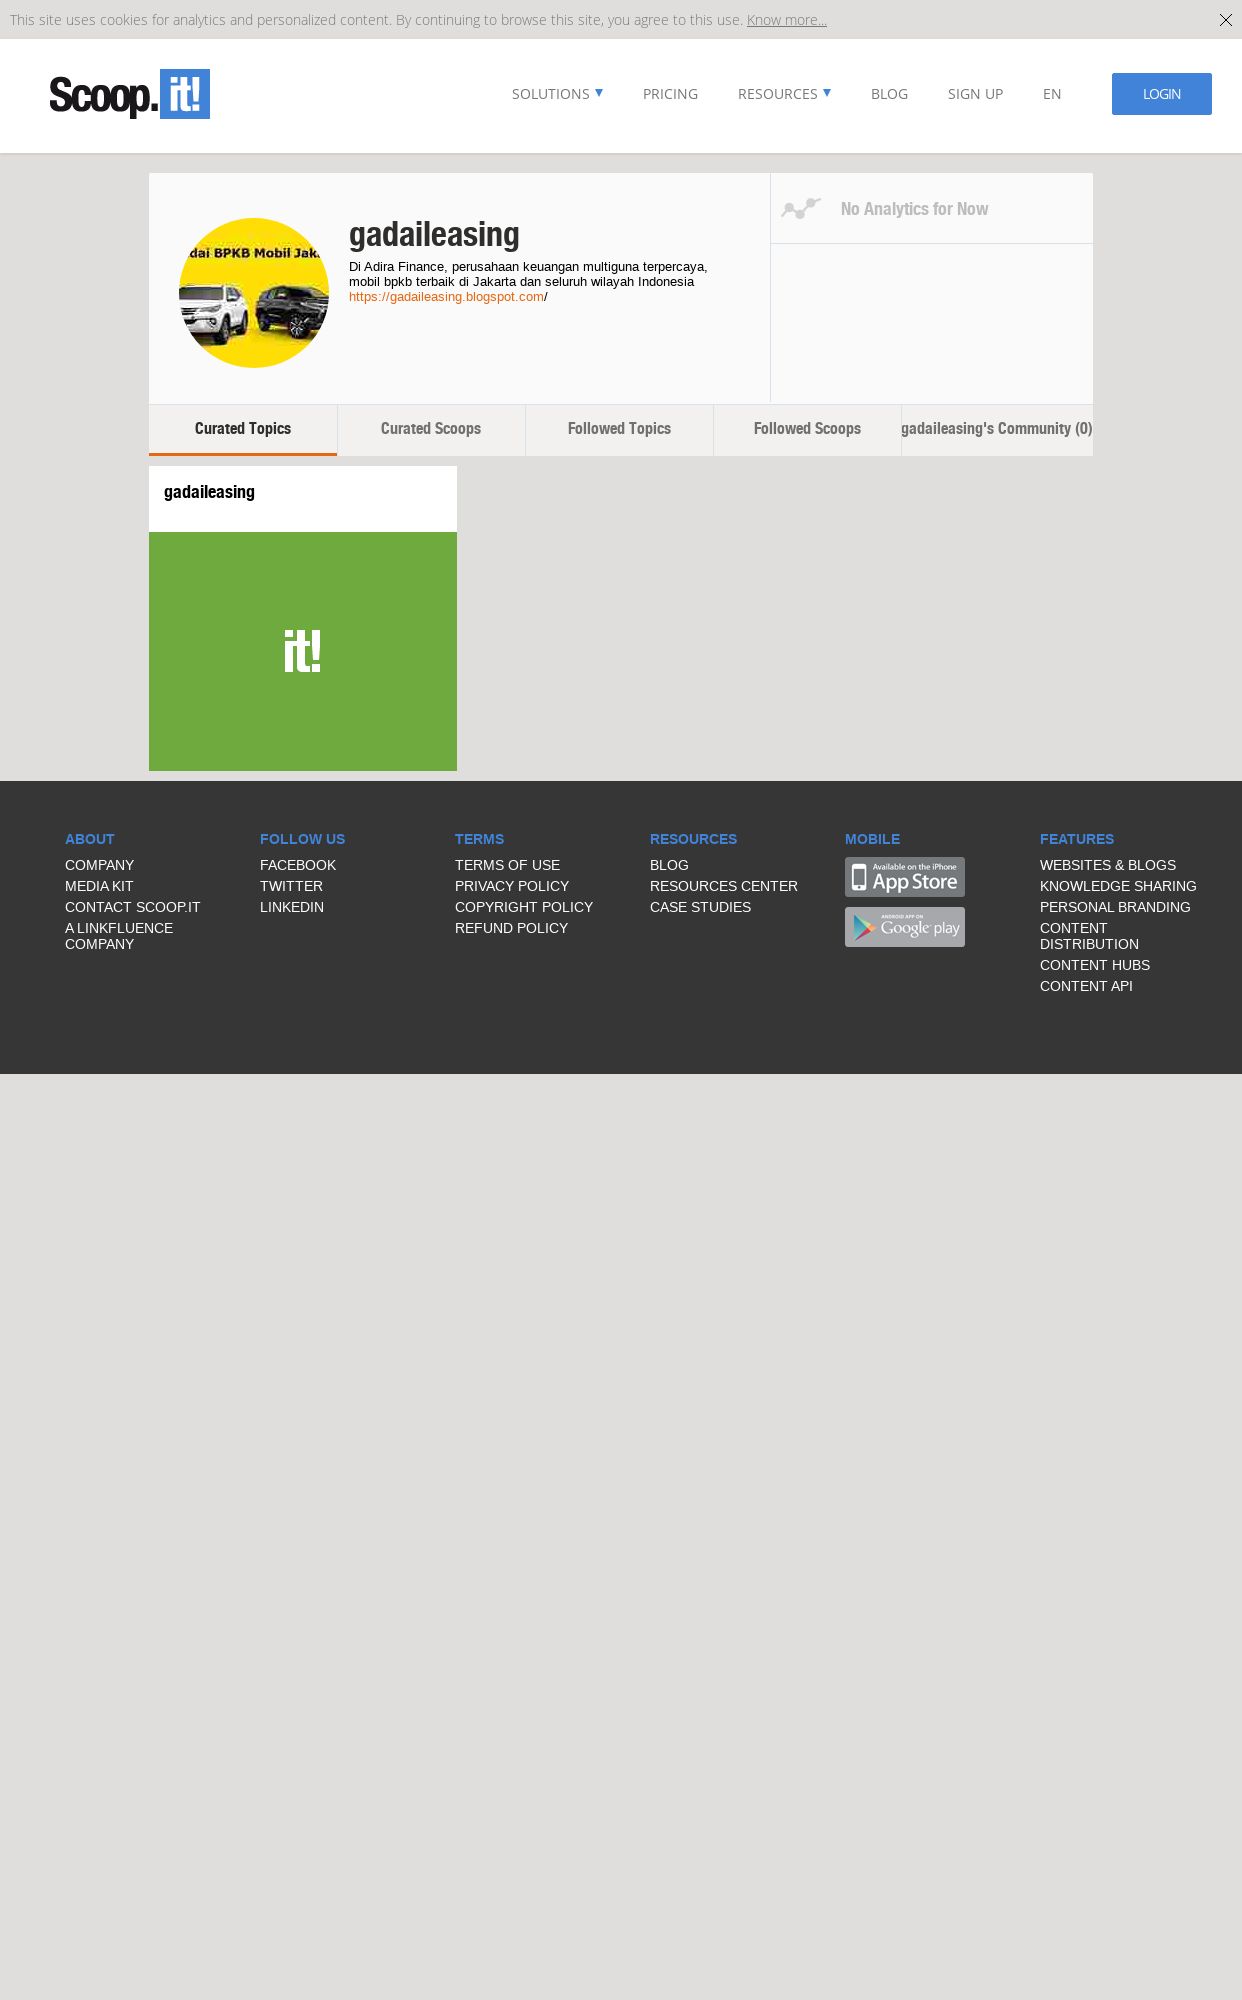Visit Twitter link under Follow Us

(x=291, y=886)
